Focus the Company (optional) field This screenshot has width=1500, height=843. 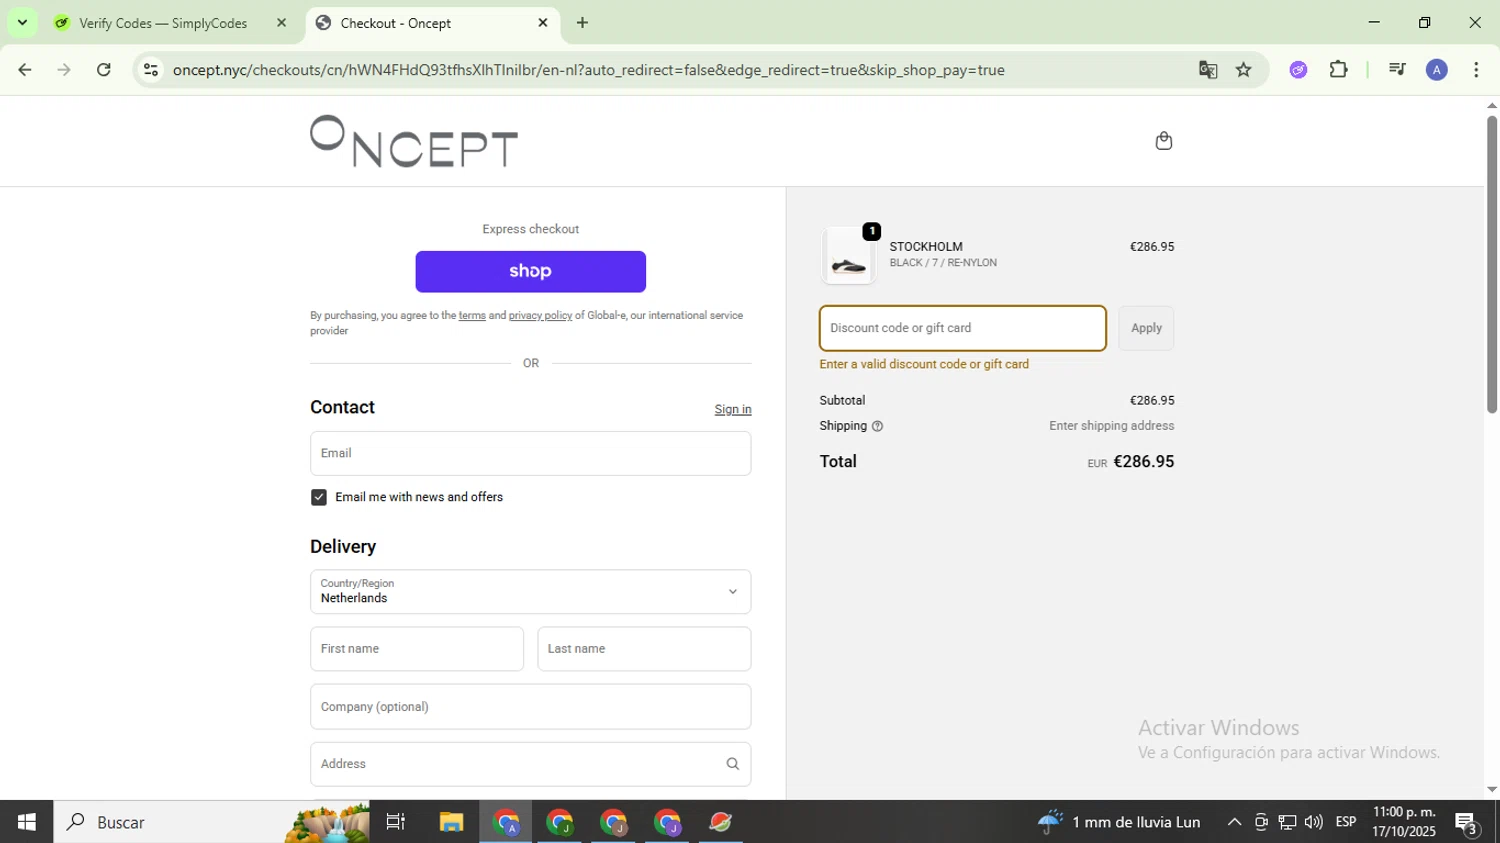click(x=530, y=707)
